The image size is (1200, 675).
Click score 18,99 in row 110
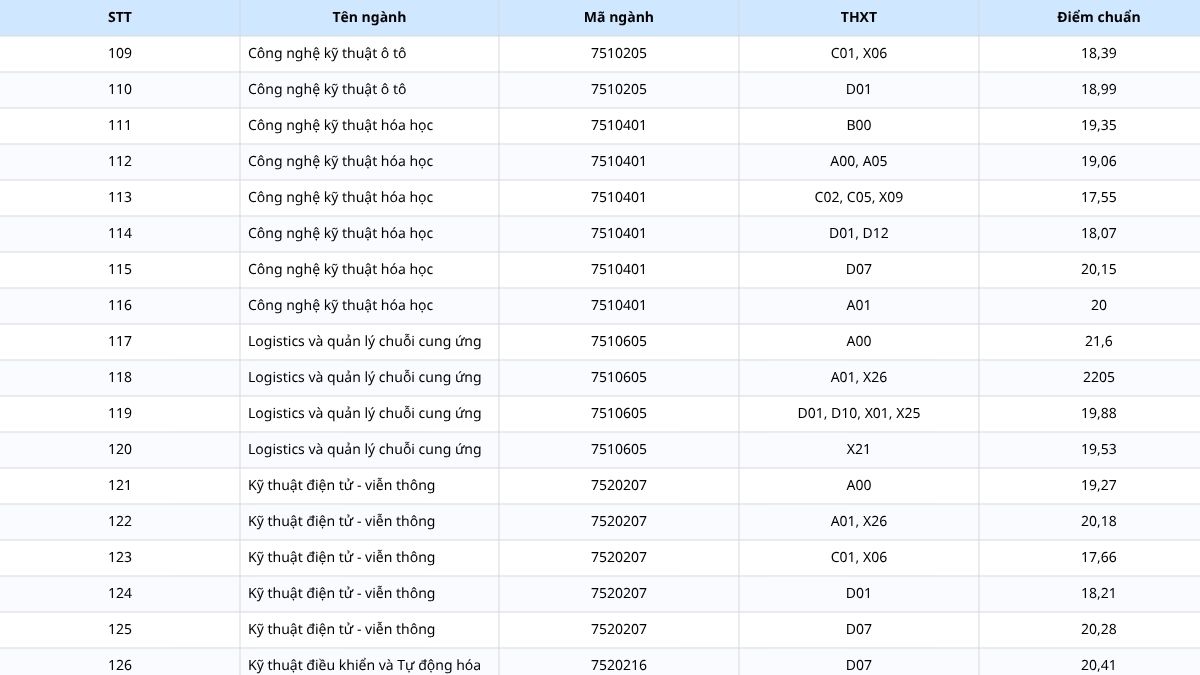pyautogui.click(x=1099, y=89)
